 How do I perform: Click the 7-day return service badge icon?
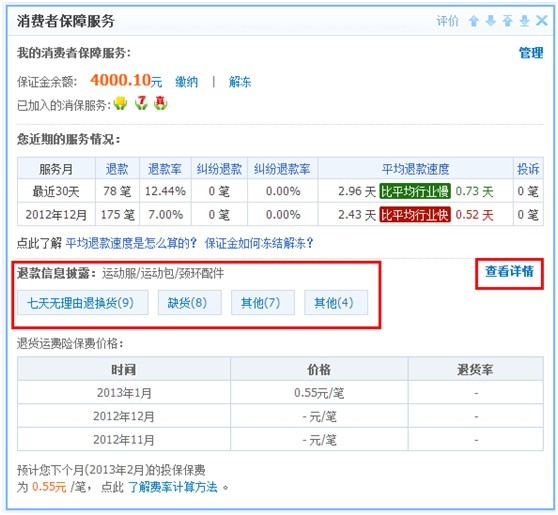point(141,103)
